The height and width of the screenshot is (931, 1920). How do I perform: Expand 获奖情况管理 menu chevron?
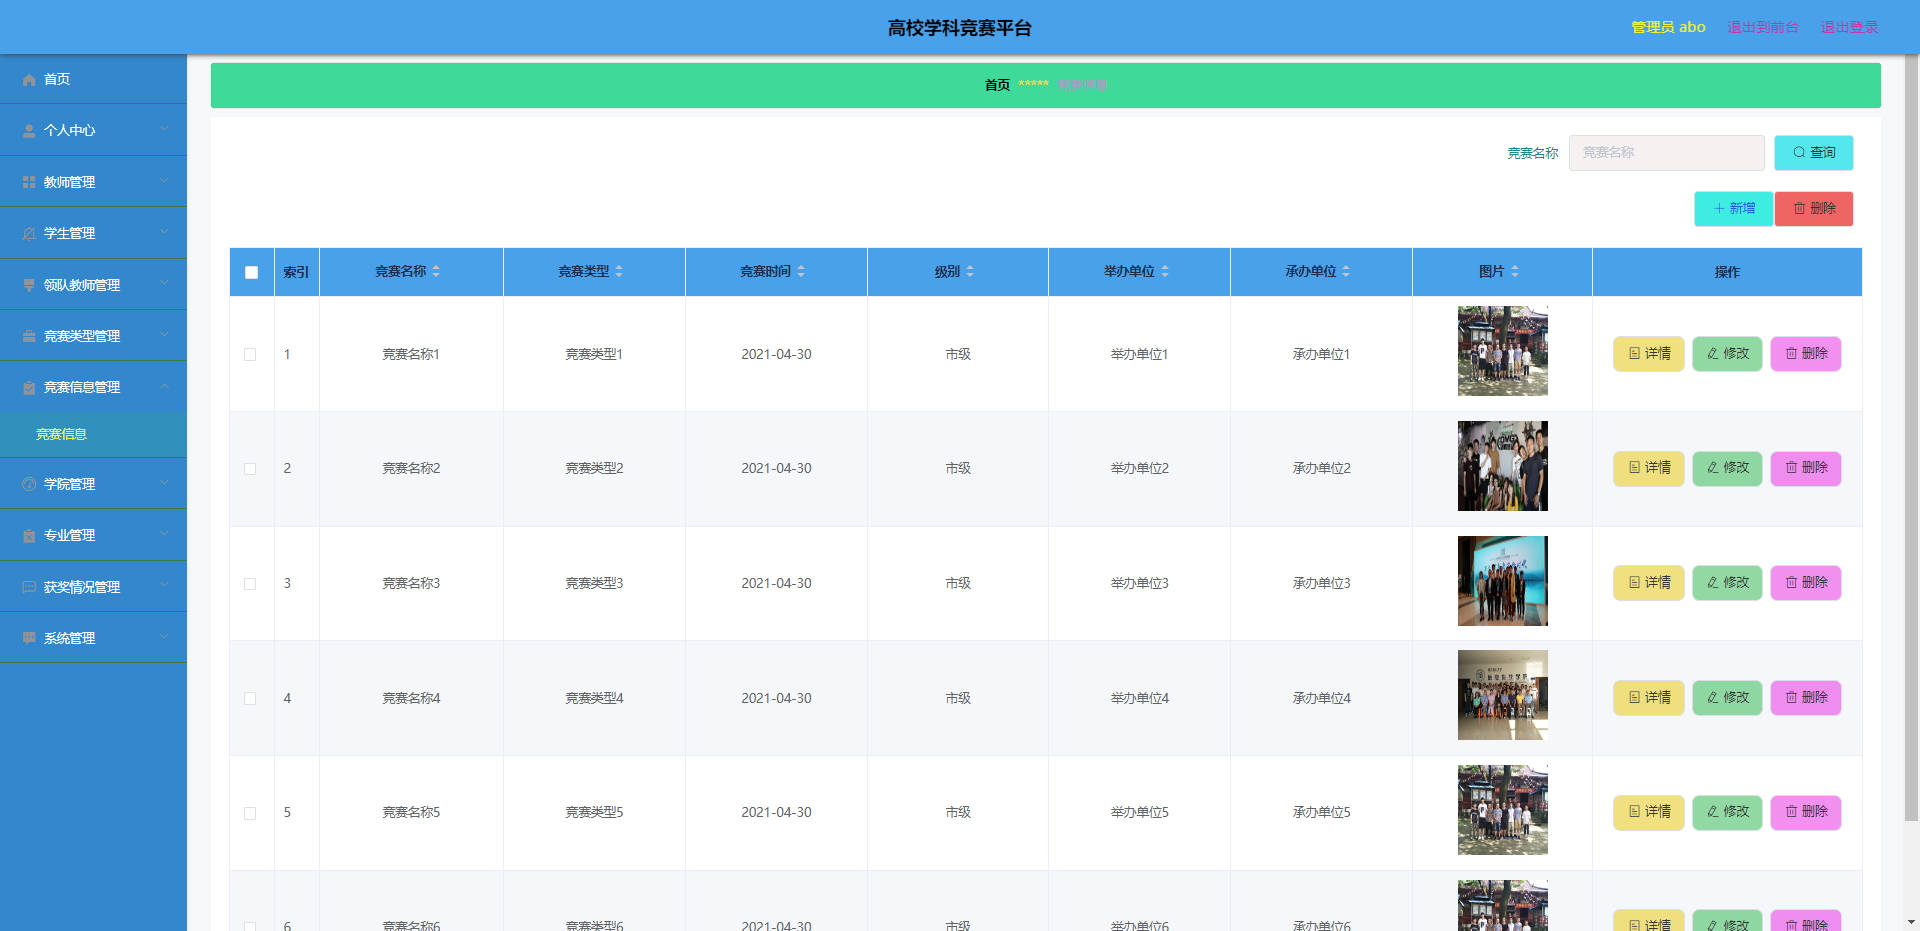click(164, 586)
